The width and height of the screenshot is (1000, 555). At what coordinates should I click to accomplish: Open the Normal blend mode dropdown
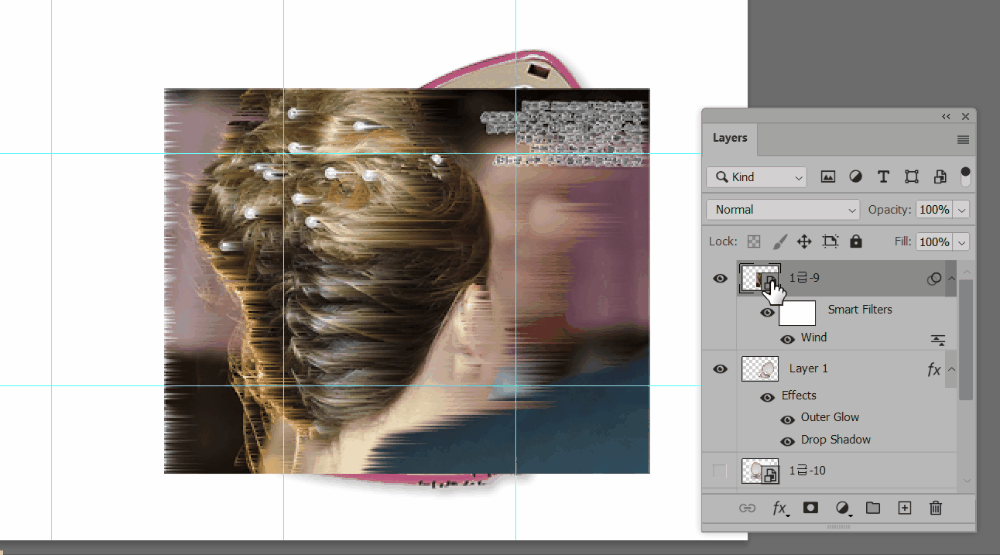click(783, 210)
